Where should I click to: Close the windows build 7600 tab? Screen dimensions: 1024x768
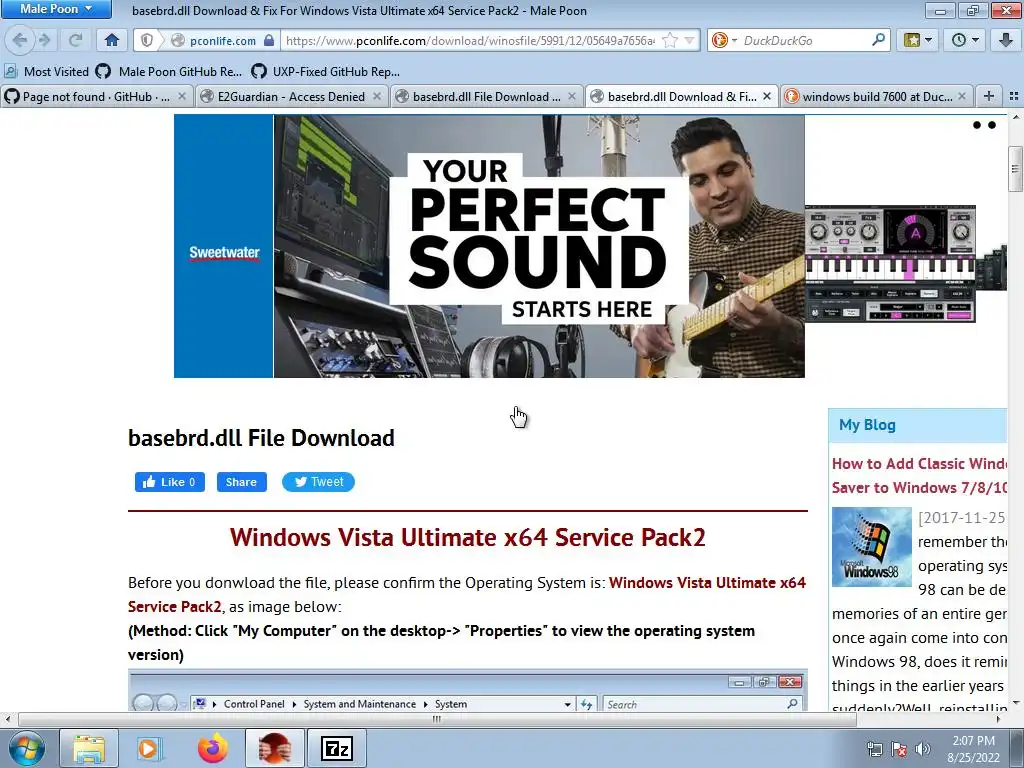pos(962,96)
